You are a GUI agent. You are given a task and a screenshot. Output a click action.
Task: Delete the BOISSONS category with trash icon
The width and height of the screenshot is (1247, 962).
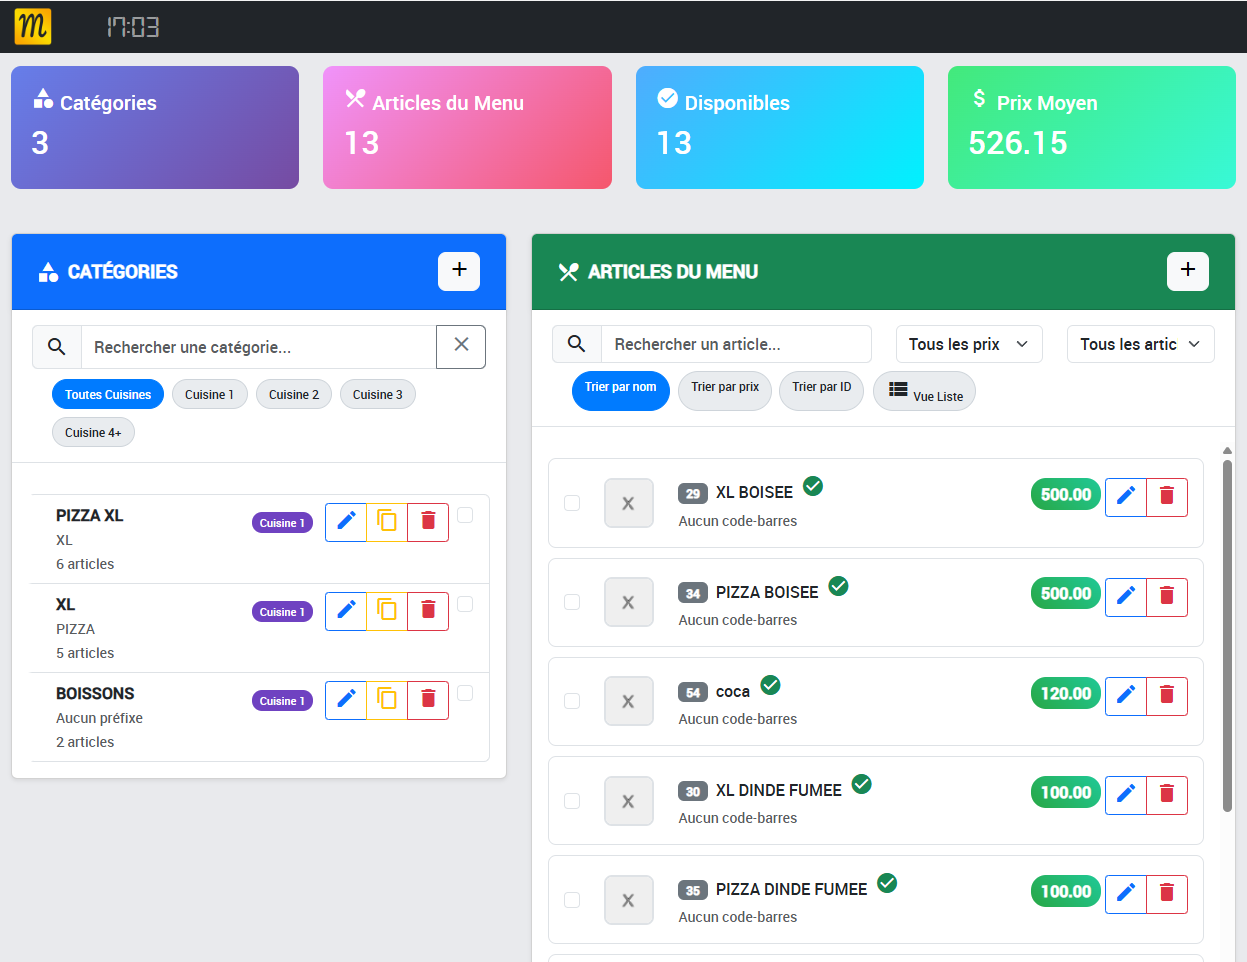(x=427, y=700)
